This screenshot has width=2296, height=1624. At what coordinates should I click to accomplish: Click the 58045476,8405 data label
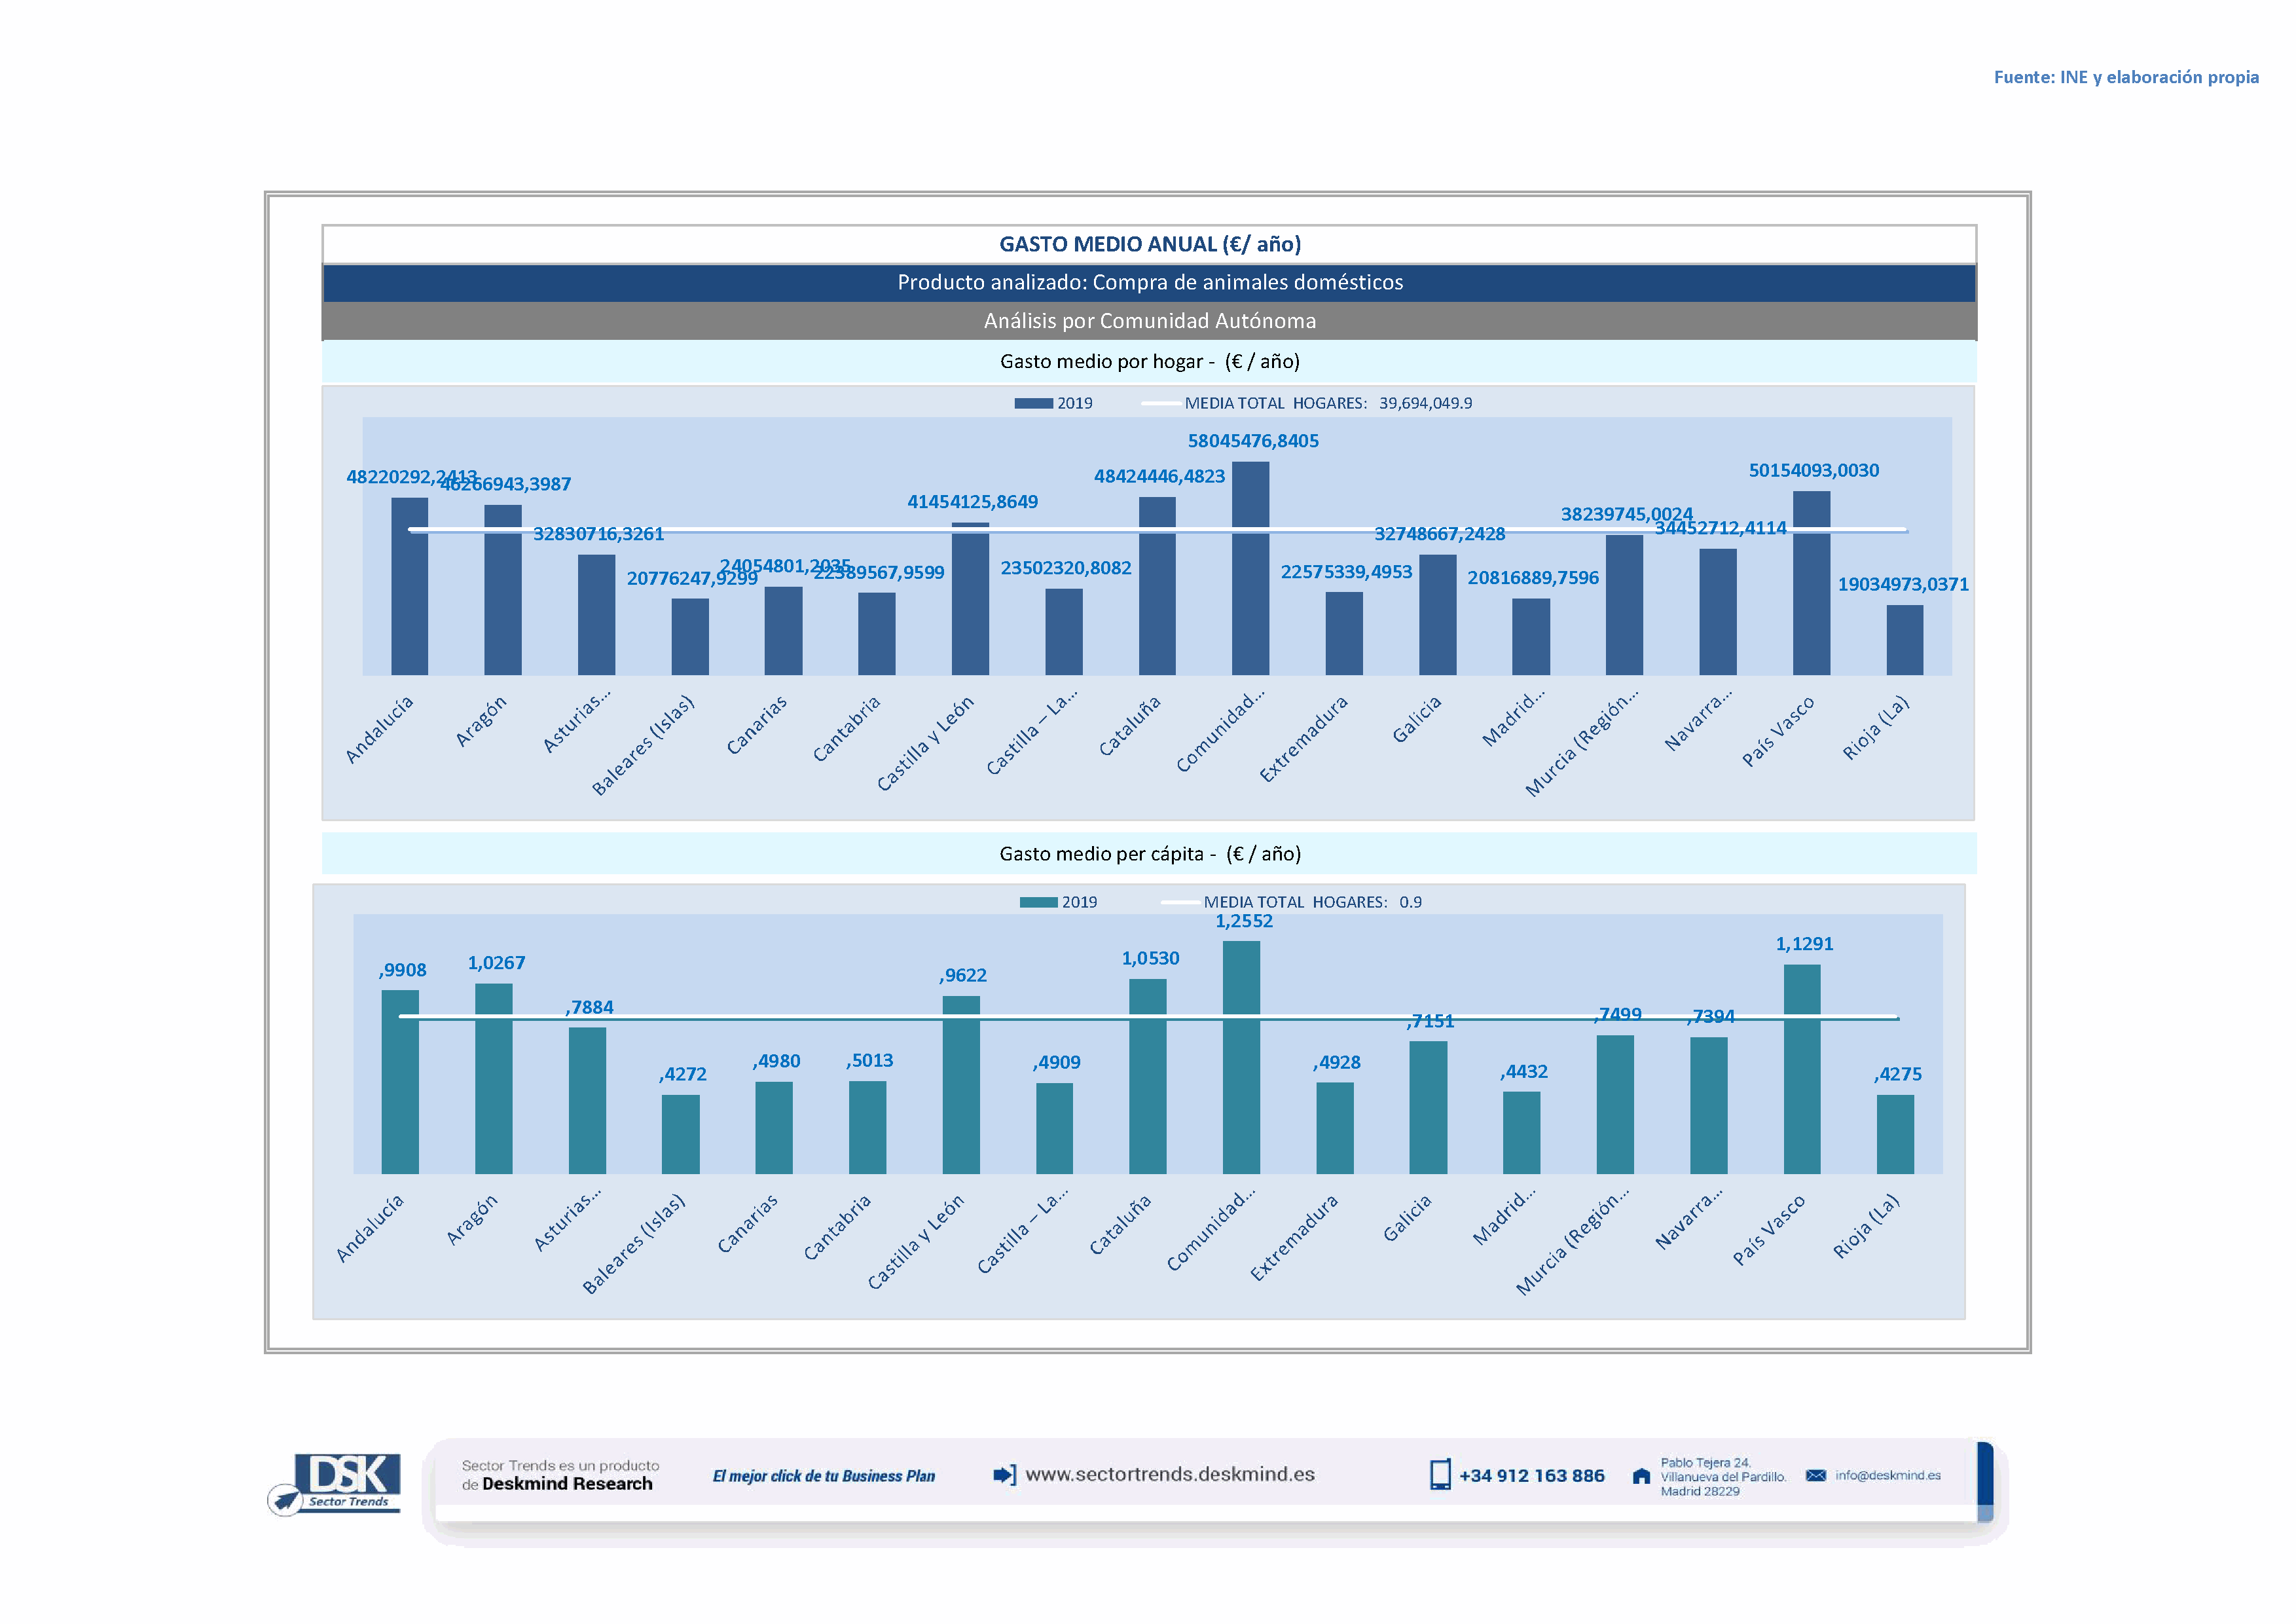point(1252,441)
